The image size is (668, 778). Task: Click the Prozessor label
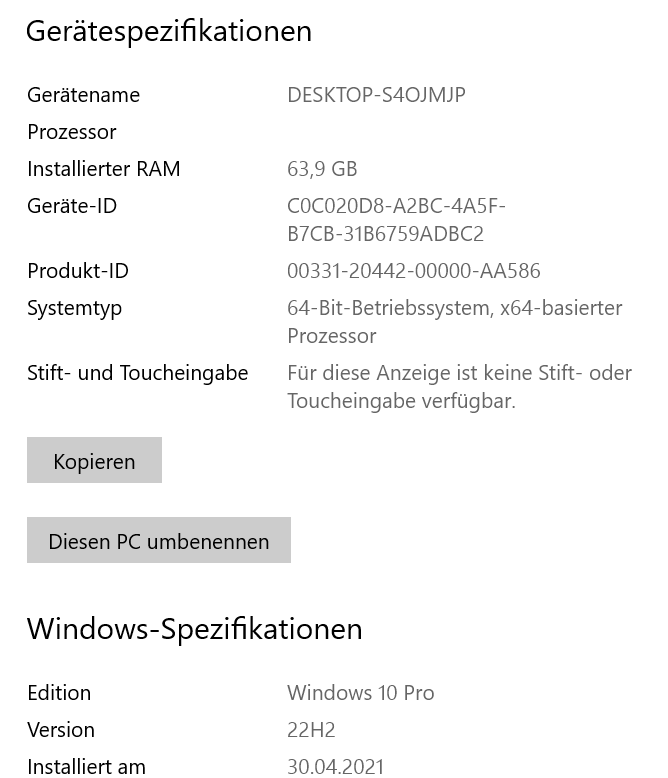pos(72,132)
